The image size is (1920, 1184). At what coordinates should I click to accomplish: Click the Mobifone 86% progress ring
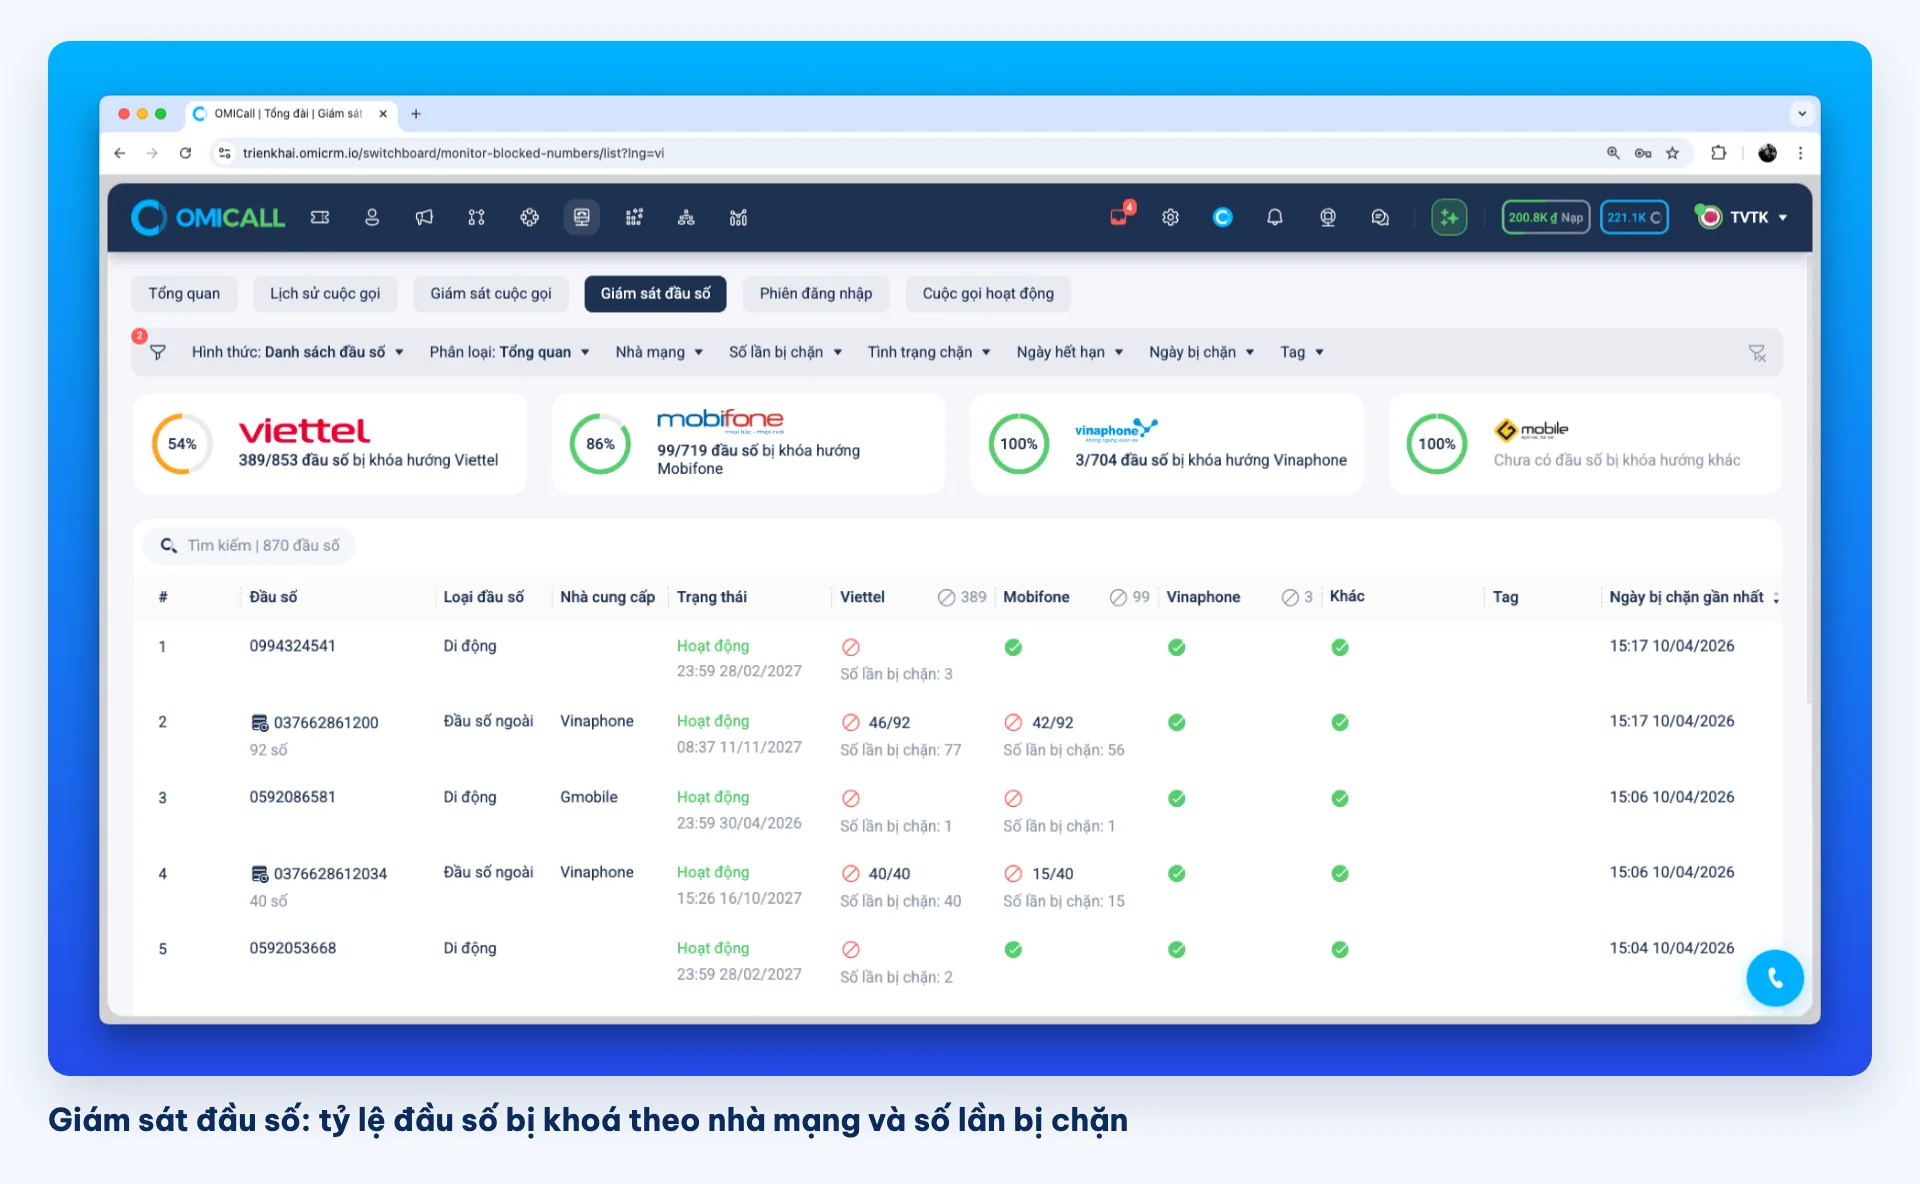[x=600, y=444]
